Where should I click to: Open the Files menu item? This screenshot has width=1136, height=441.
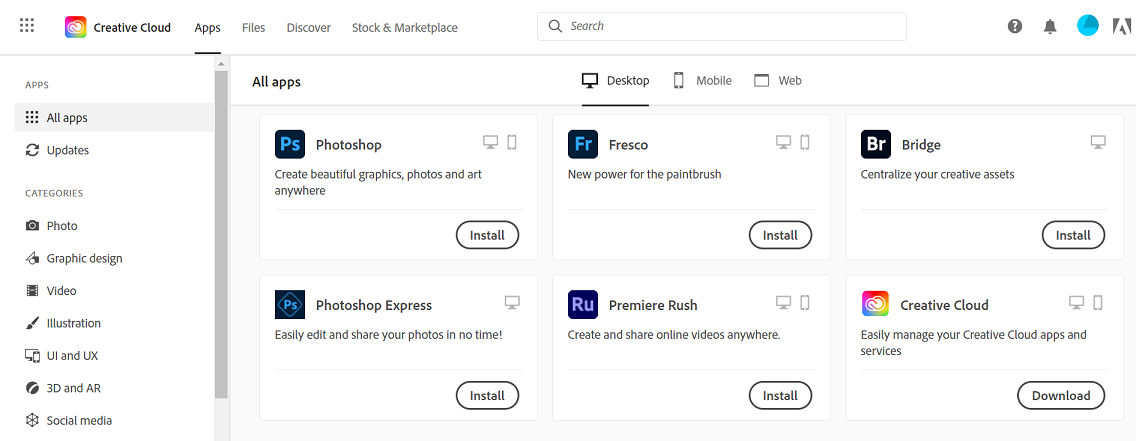(x=254, y=28)
